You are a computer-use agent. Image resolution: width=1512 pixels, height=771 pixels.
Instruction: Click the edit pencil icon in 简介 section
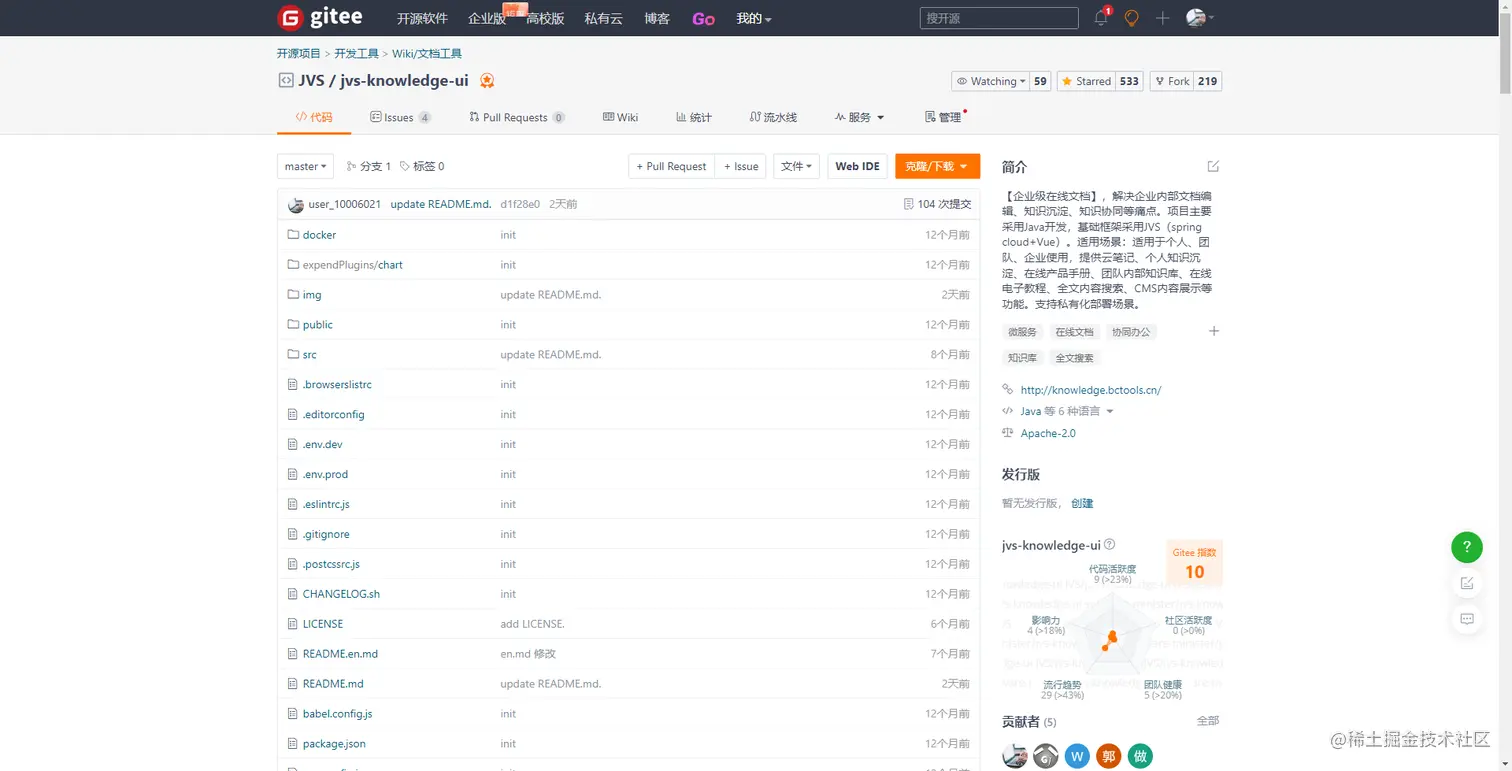1213,166
